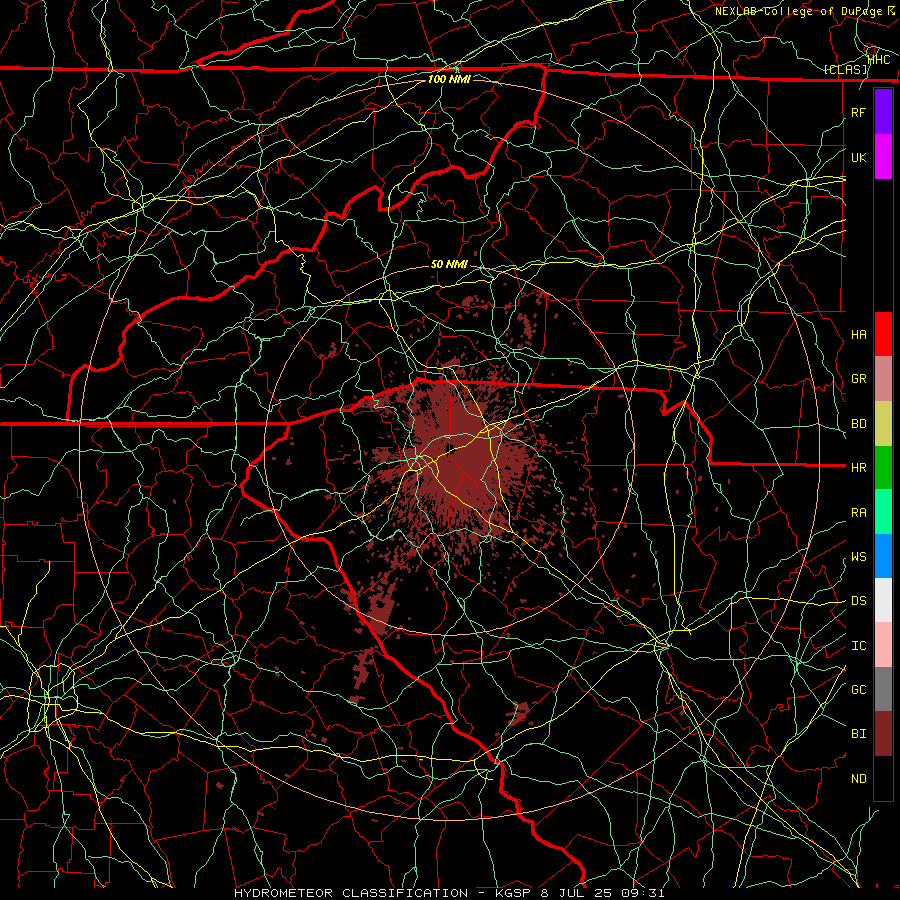The image size is (900, 900).
Task: Click the BD legend label
Action: coord(858,424)
